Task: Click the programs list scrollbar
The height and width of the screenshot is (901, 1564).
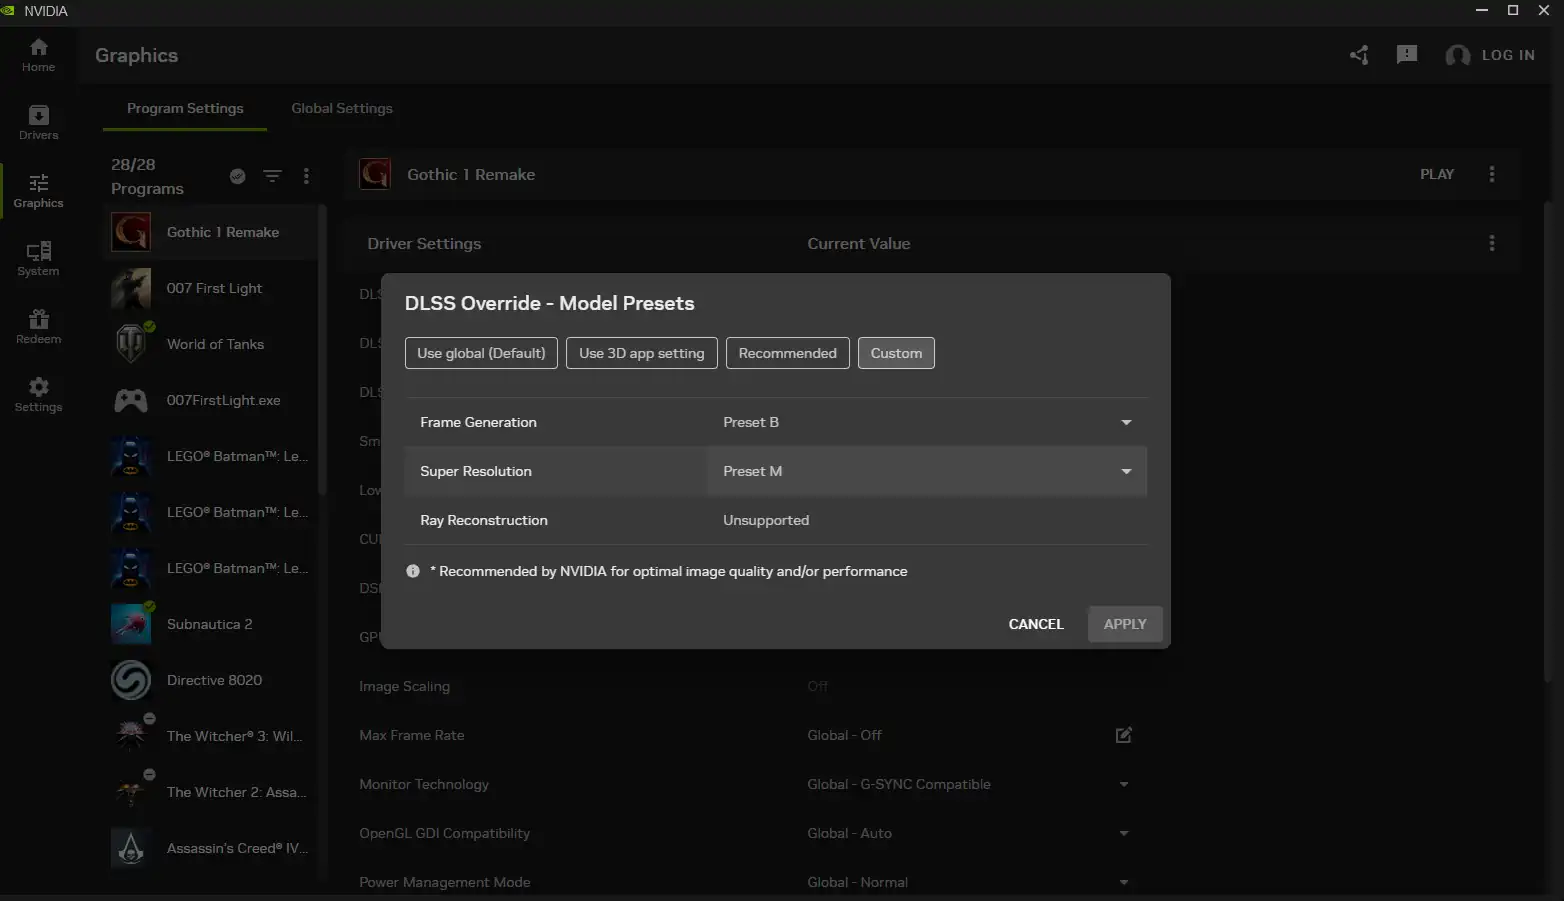Action: point(322,350)
